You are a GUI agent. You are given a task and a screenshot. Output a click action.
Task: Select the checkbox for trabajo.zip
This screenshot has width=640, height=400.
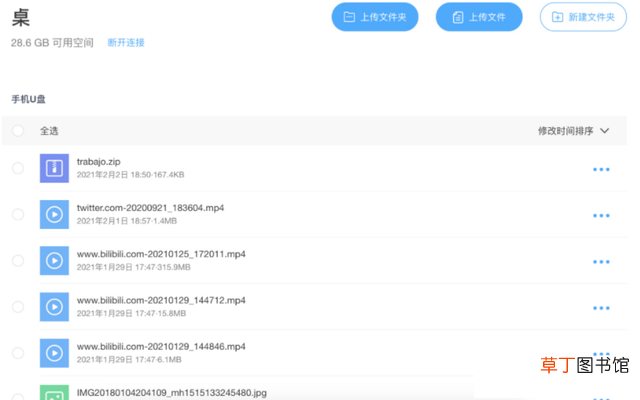click(x=18, y=168)
